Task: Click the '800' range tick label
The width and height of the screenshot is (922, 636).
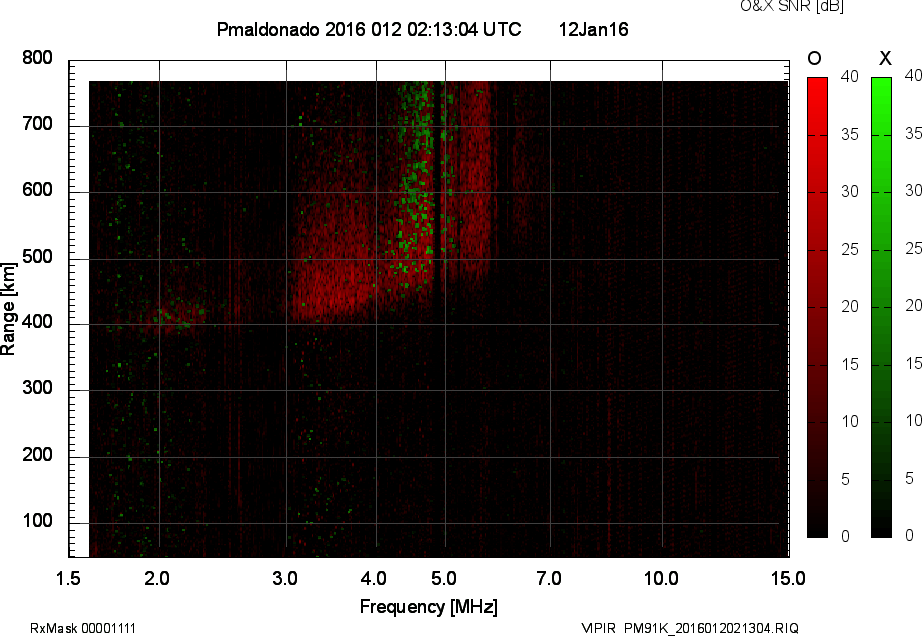Action: click(38, 58)
